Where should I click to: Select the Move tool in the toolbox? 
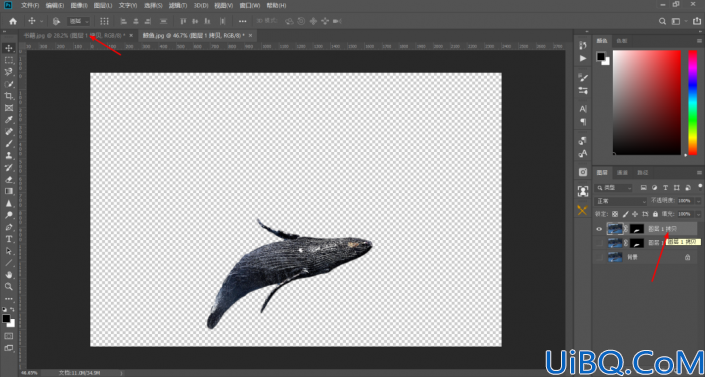(9, 48)
